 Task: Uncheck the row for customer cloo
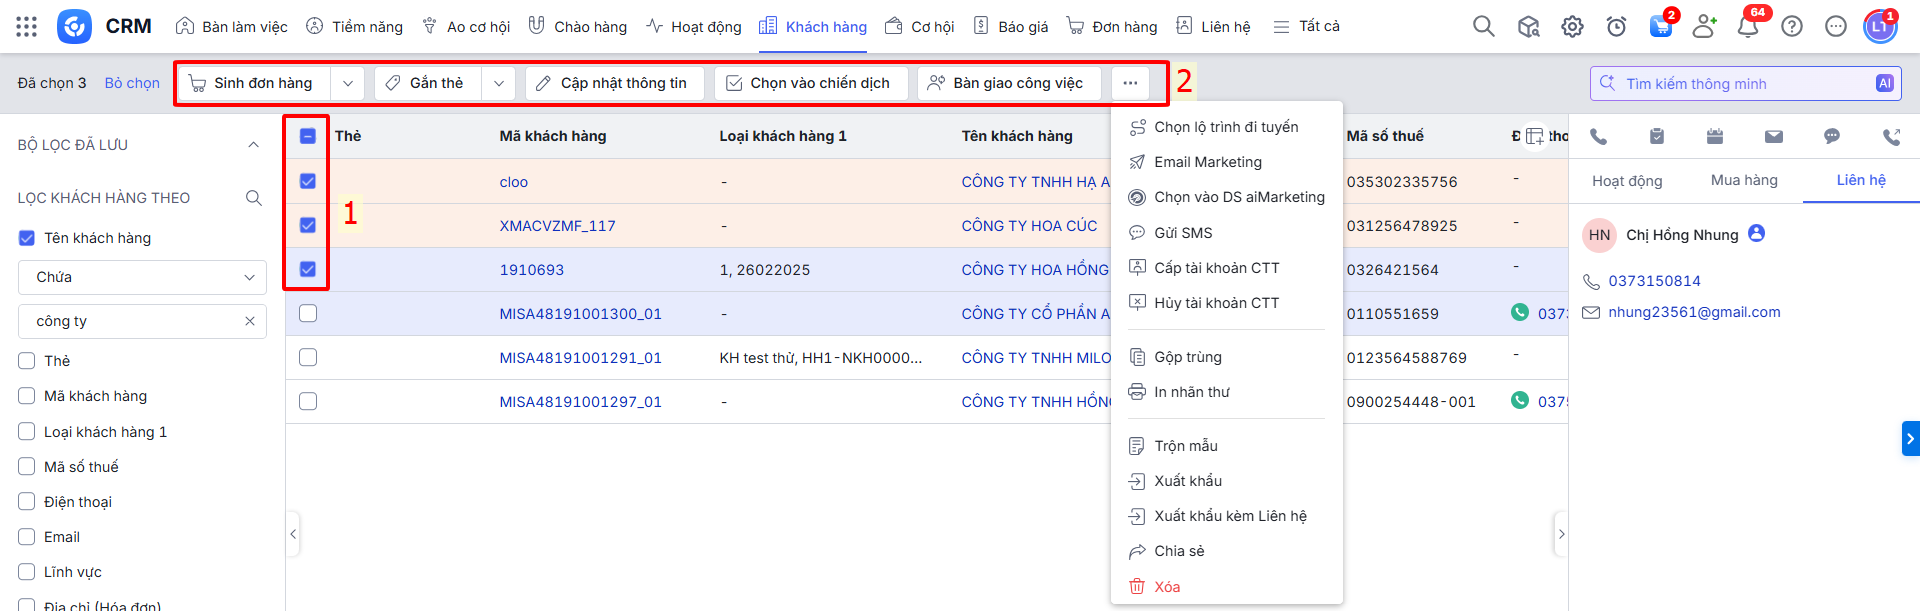click(308, 181)
